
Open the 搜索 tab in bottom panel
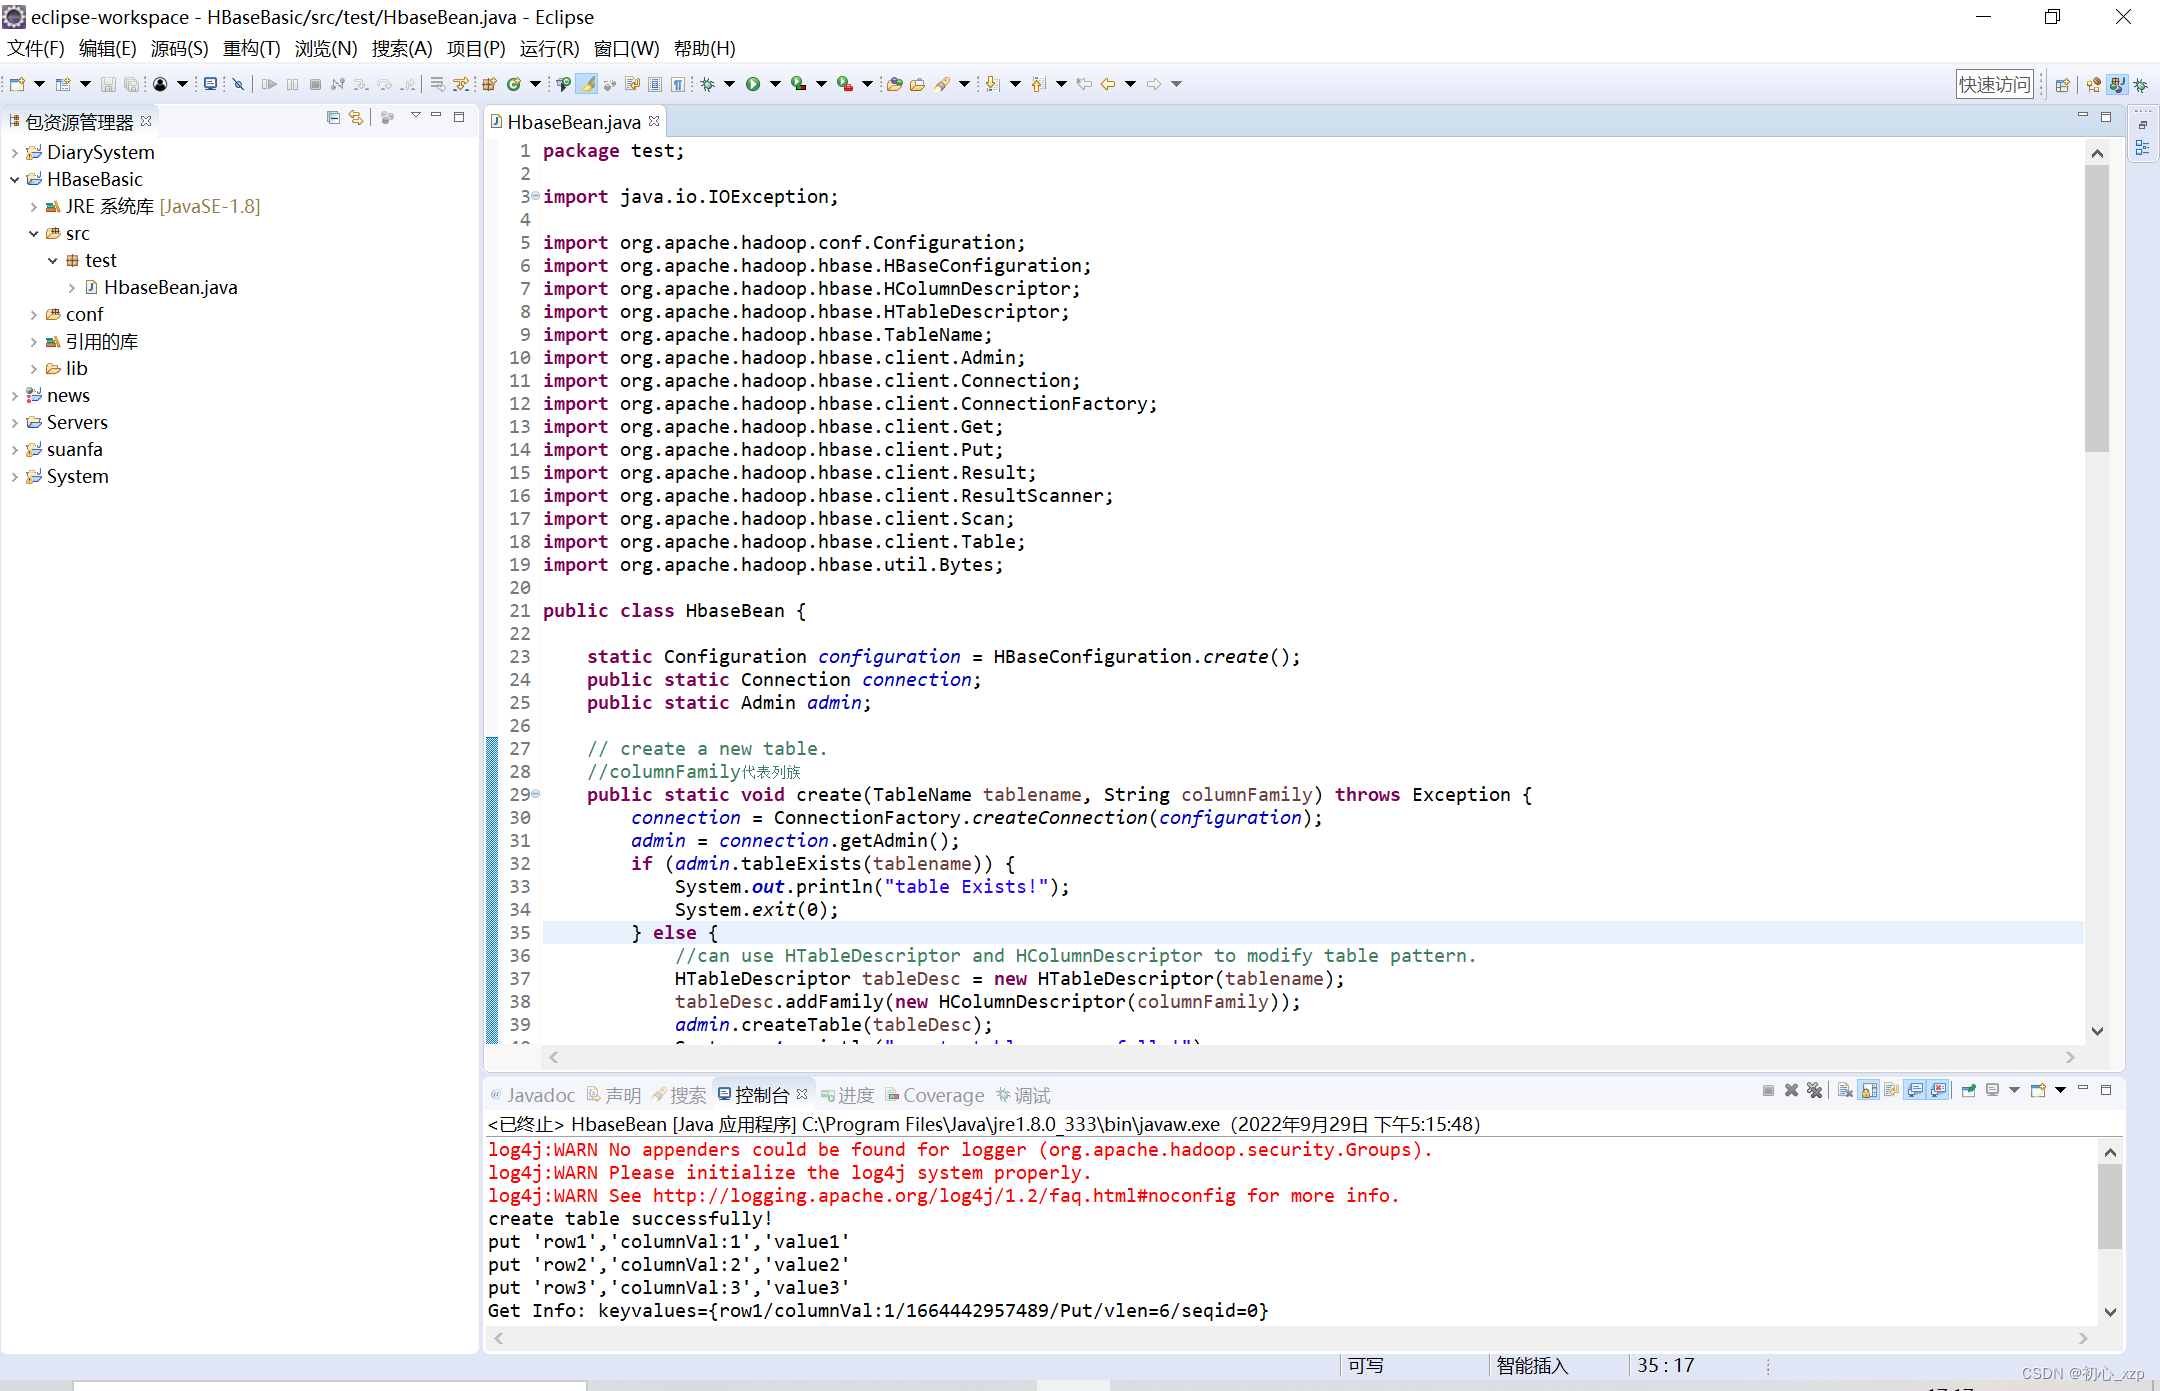(679, 1095)
